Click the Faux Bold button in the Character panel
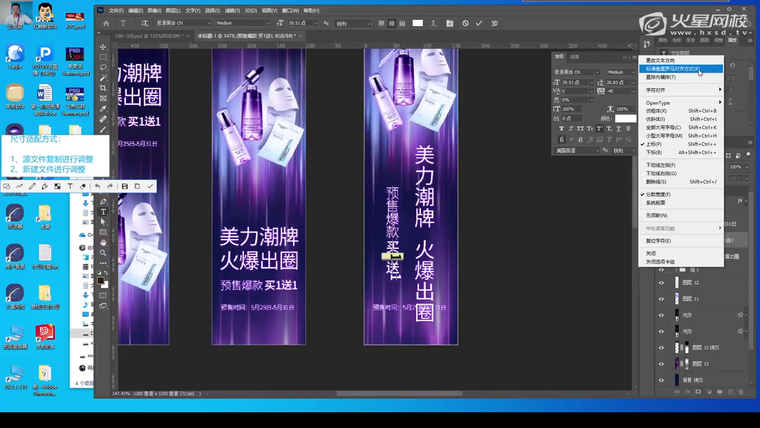This screenshot has height=428, width=760. point(561,128)
